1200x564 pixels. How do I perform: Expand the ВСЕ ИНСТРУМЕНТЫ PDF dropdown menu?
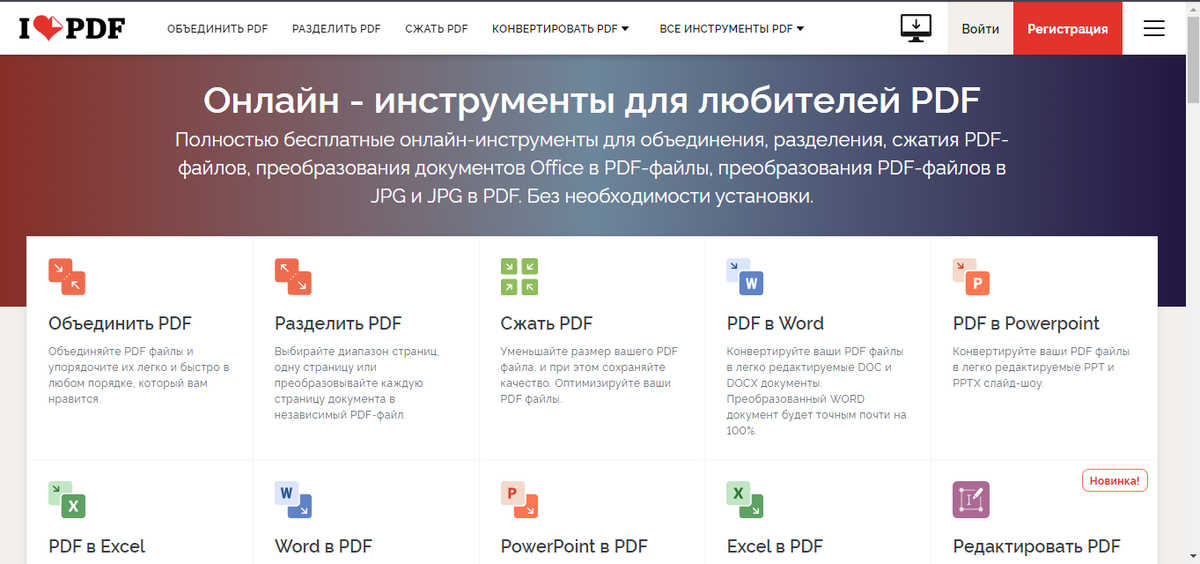pyautogui.click(x=732, y=29)
